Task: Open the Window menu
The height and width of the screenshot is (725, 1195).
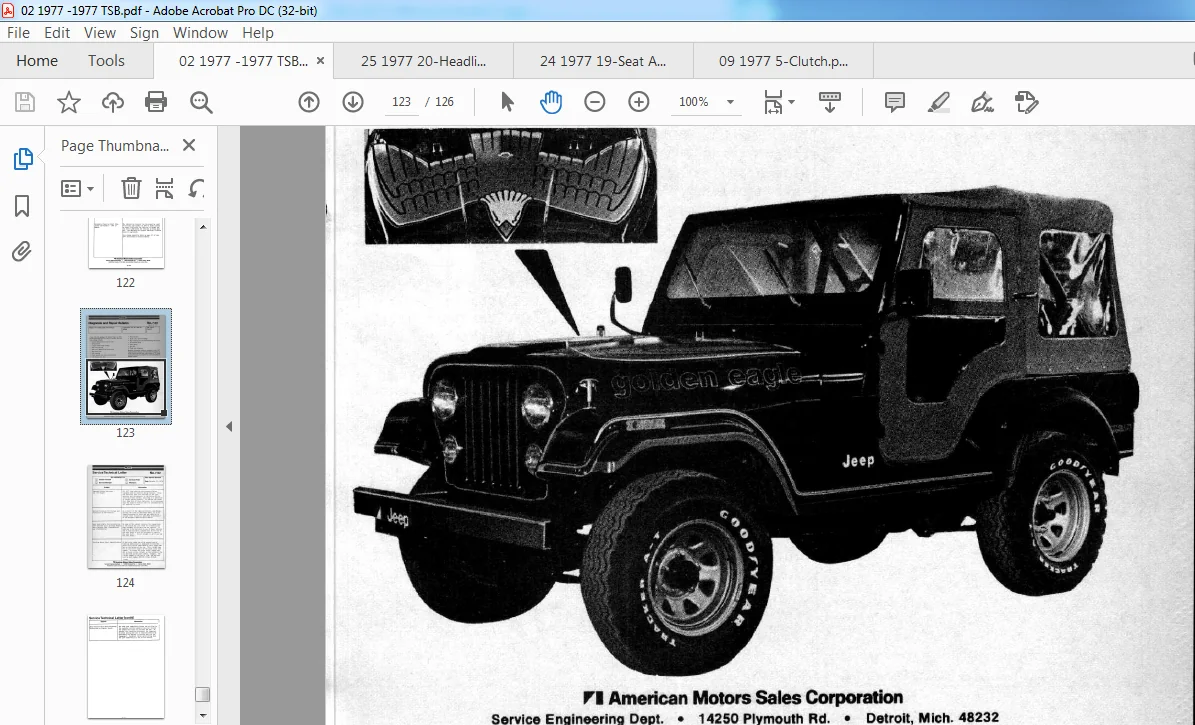Action: [200, 33]
